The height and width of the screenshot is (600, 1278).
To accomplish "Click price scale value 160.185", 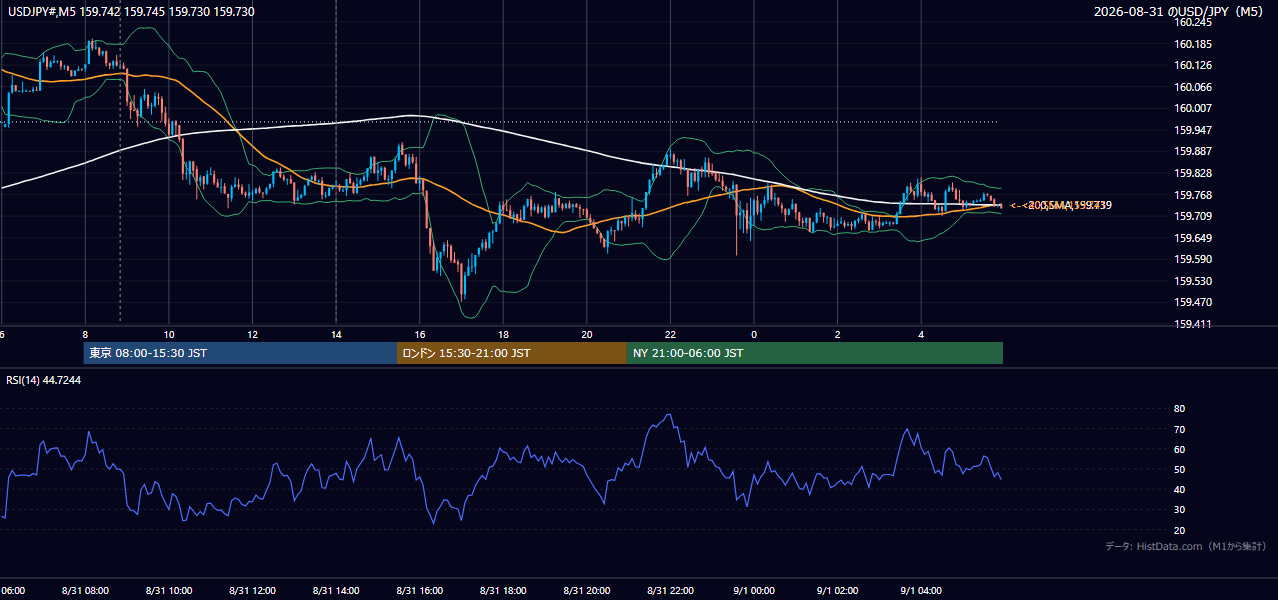I will tap(1194, 44).
